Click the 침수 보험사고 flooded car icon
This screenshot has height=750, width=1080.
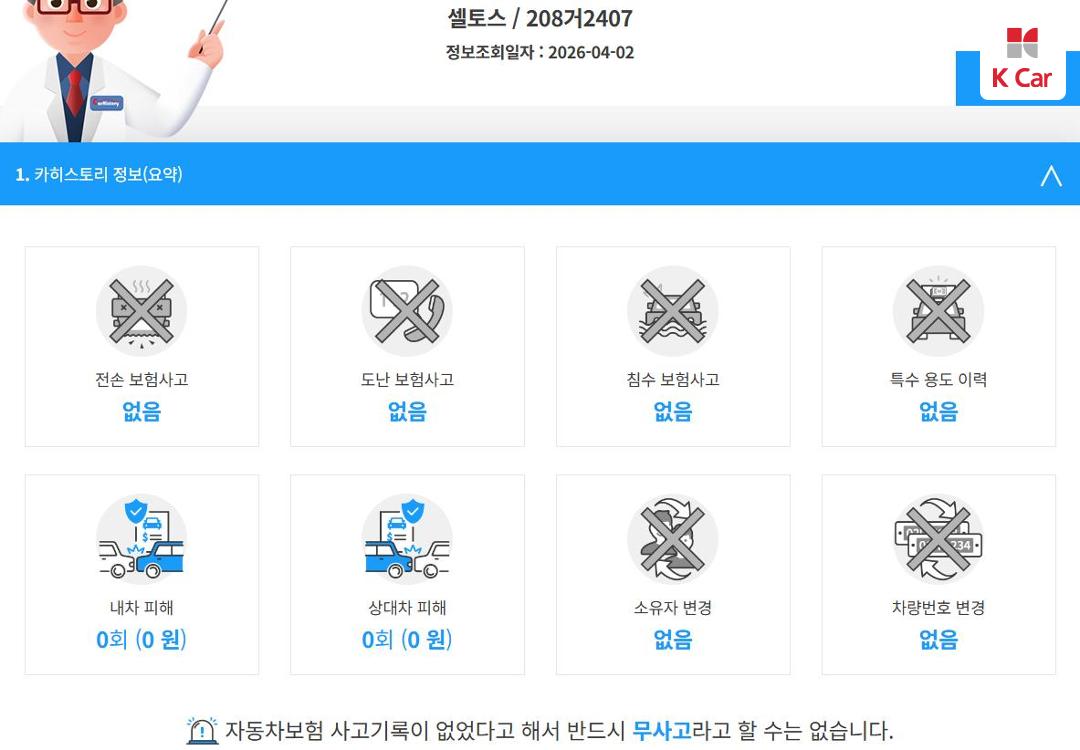[673, 311]
